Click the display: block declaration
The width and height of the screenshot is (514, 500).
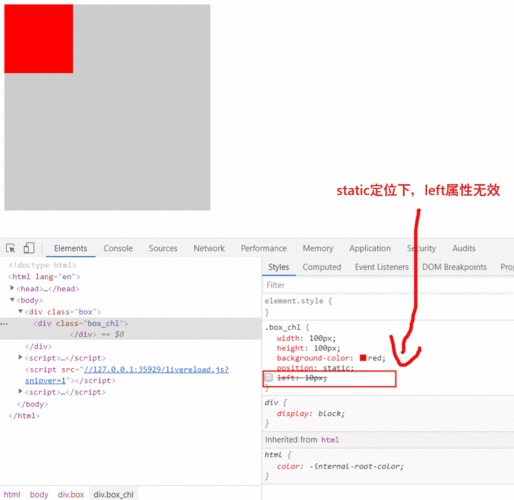click(311, 414)
